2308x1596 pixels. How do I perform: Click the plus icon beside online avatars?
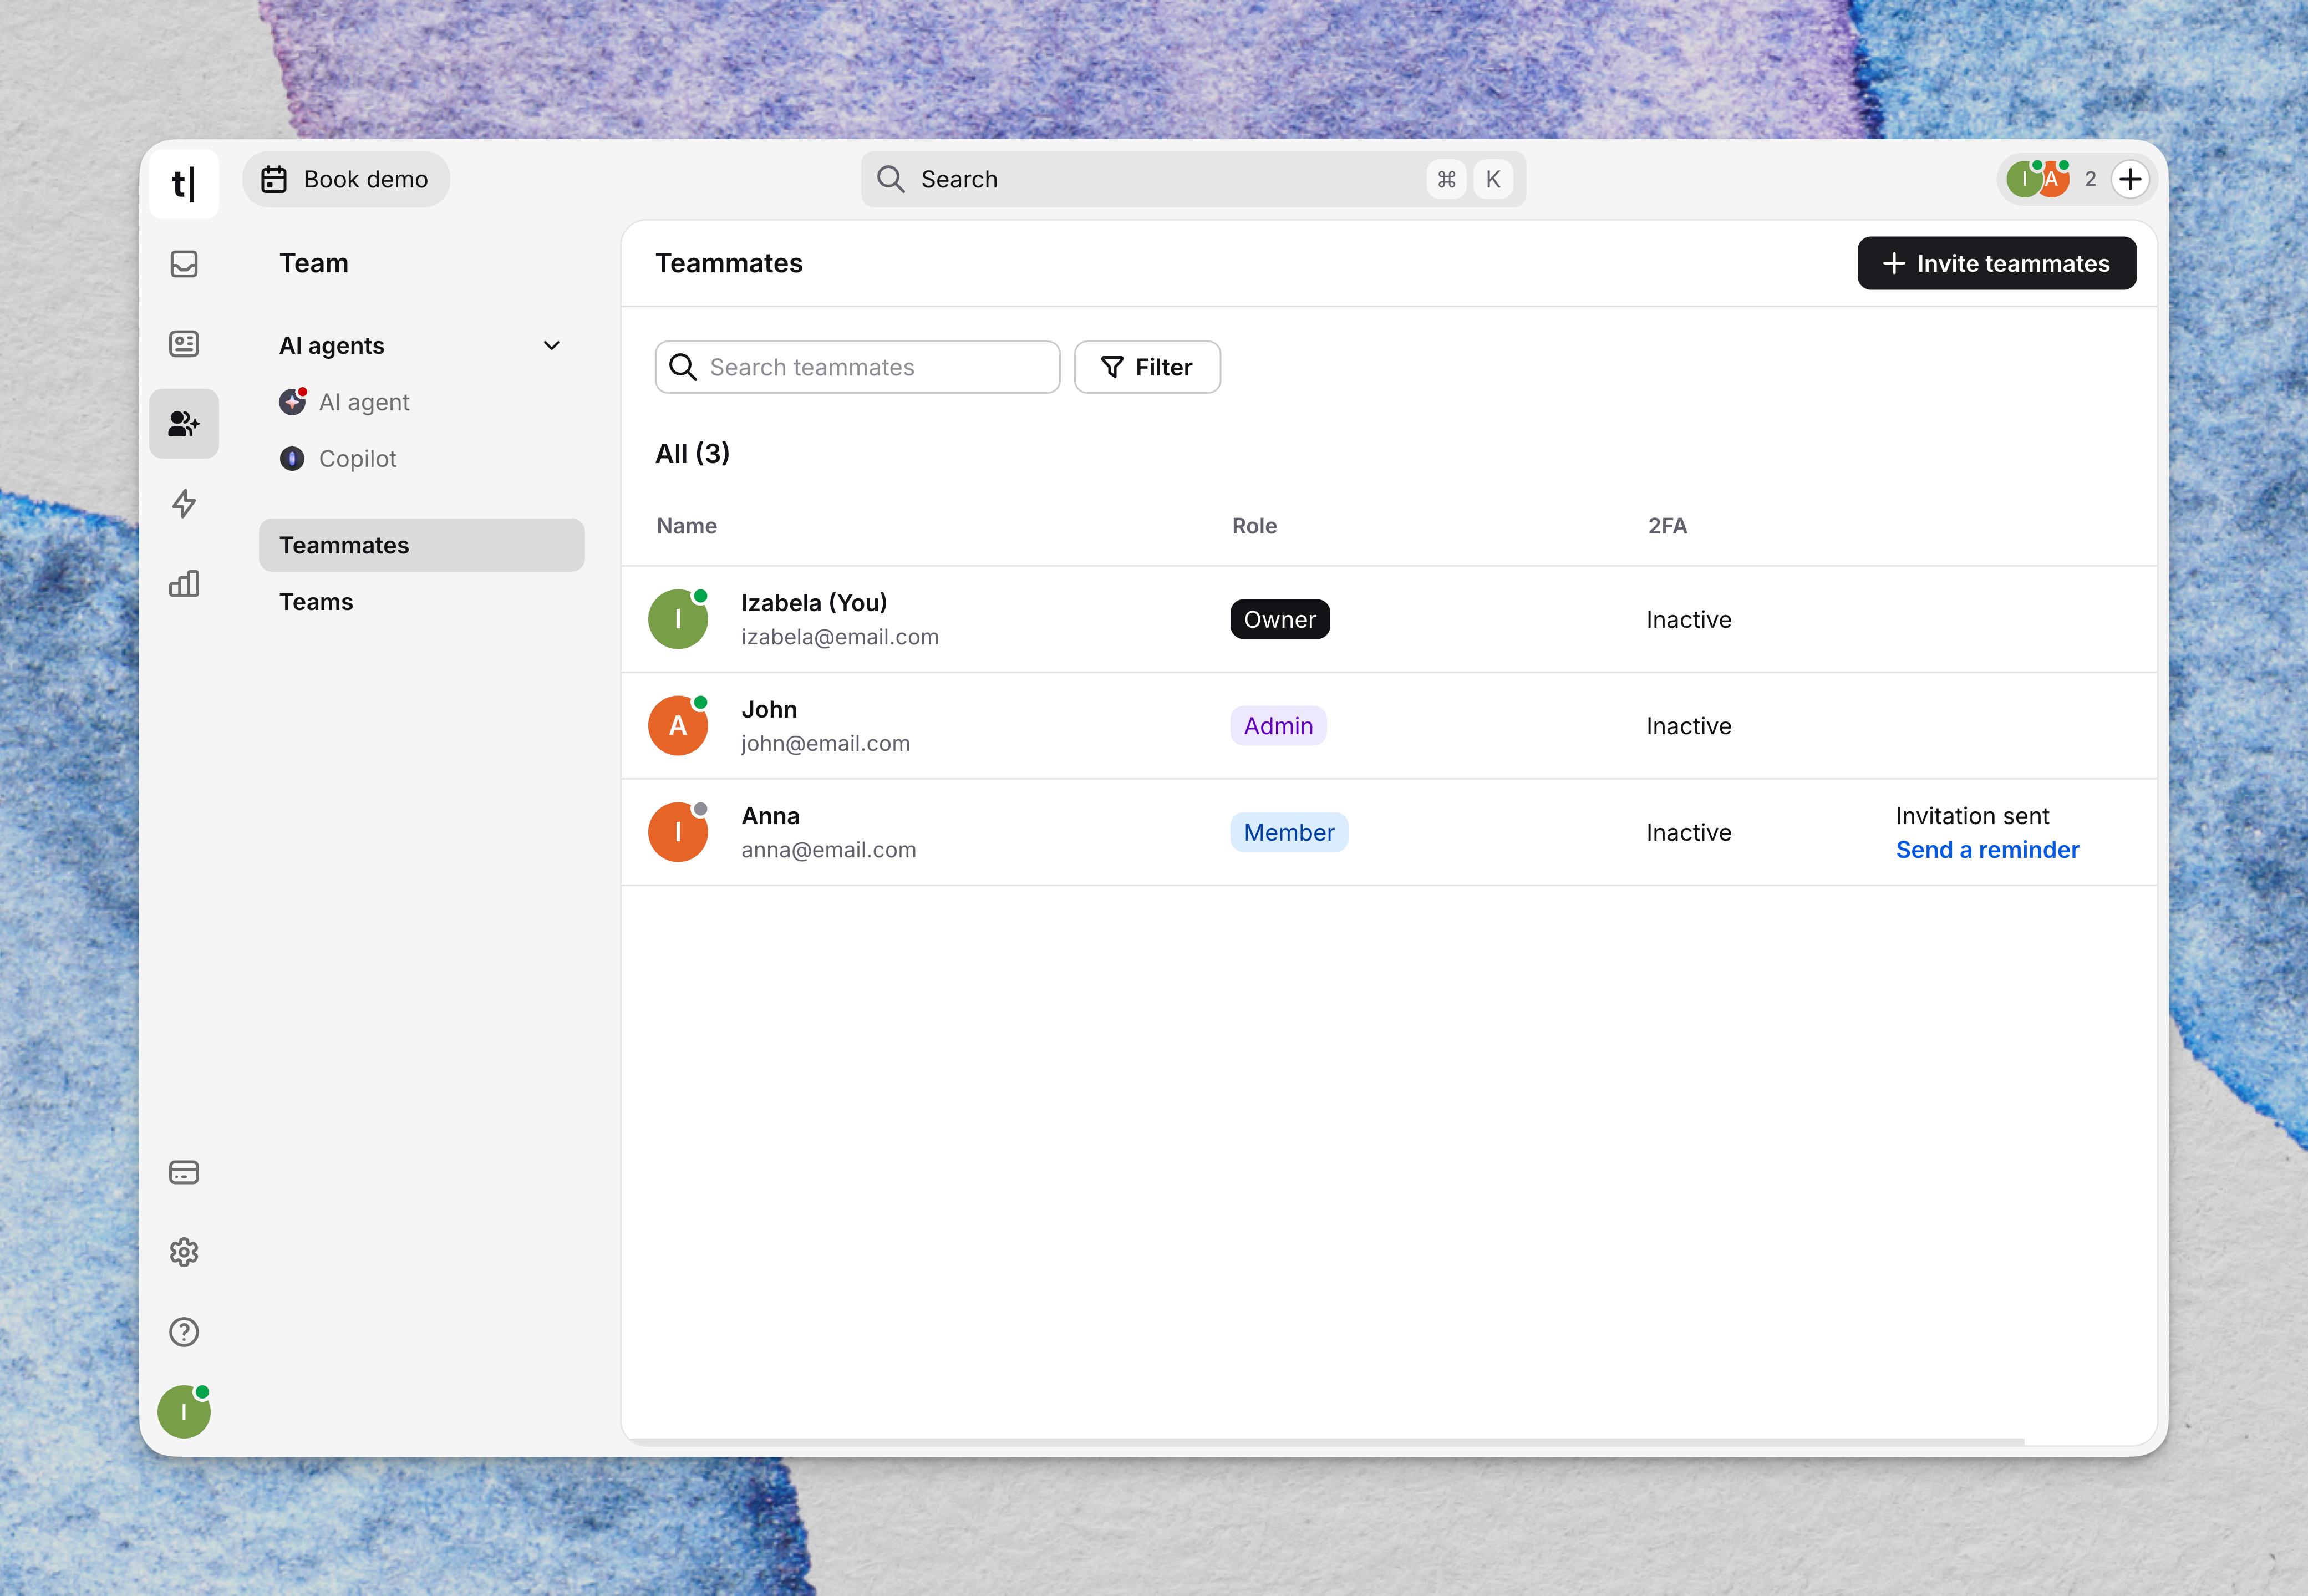(x=2130, y=179)
